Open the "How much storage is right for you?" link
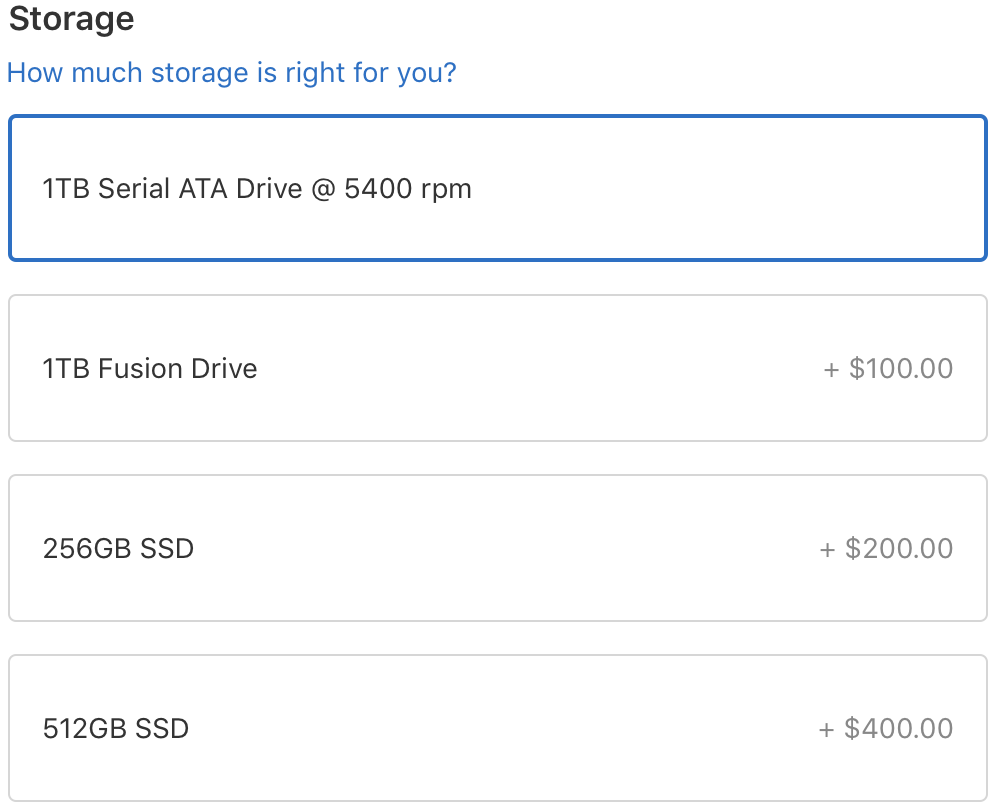This screenshot has width=998, height=812. [x=231, y=73]
